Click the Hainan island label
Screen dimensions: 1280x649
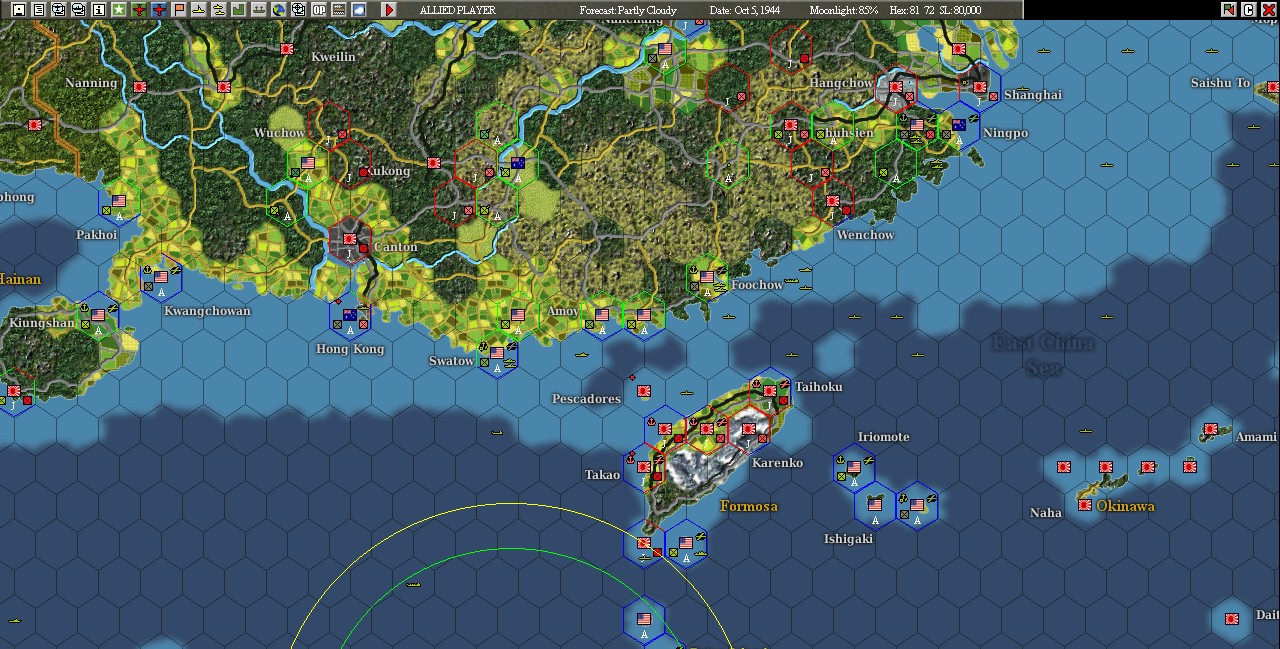(x=20, y=279)
